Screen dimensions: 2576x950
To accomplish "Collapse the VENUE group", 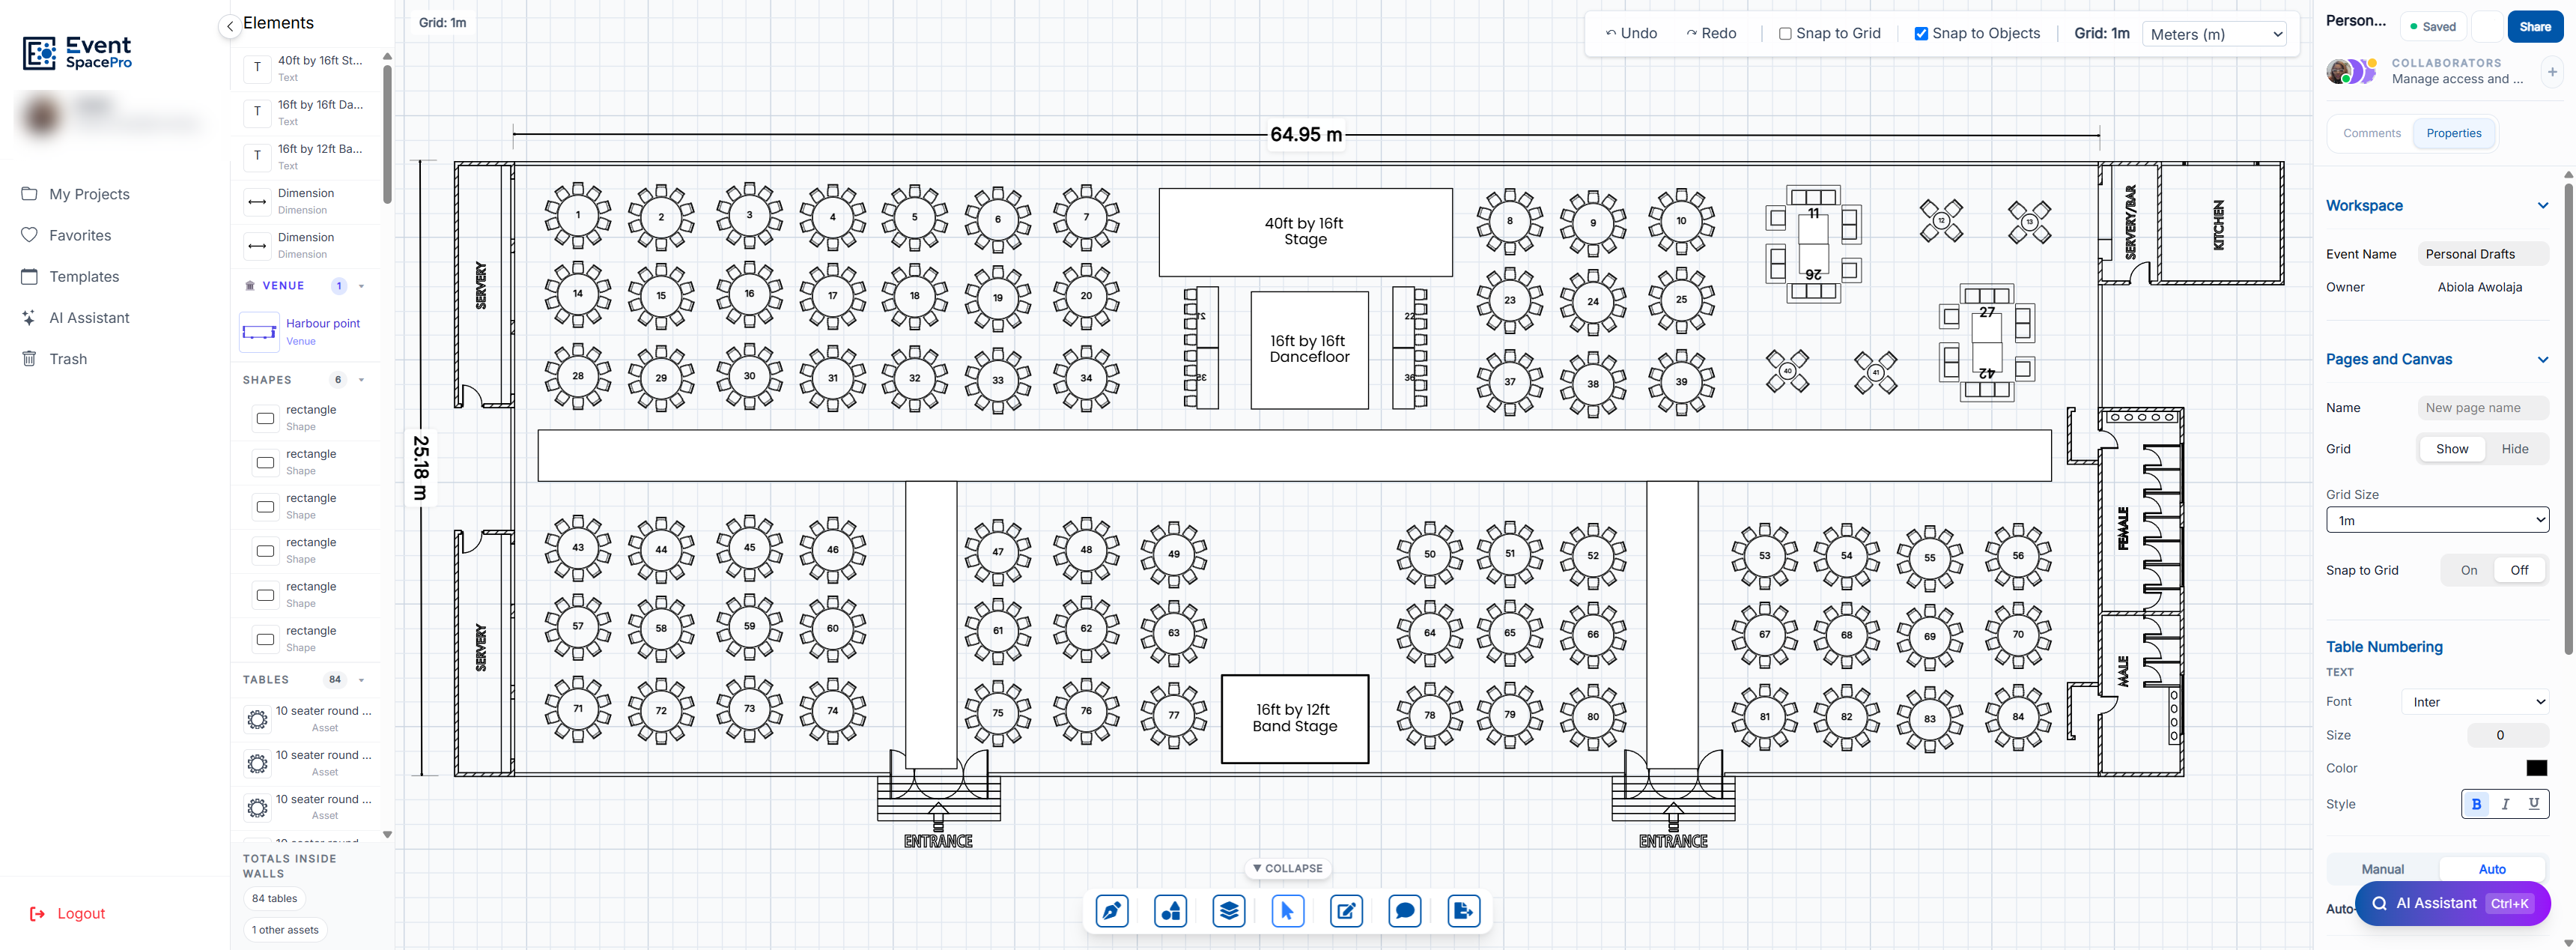I will 361,286.
